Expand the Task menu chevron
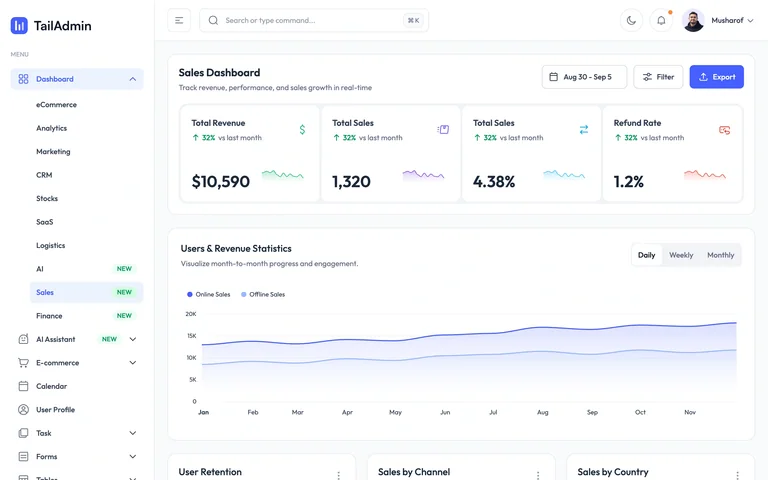Image resolution: width=768 pixels, height=480 pixels. click(x=133, y=433)
